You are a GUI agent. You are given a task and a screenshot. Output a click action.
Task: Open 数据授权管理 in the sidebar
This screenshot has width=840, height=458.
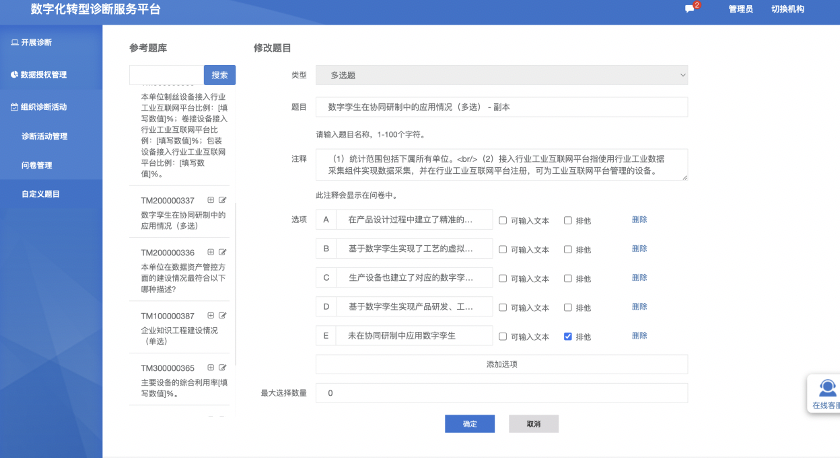[x=39, y=74]
